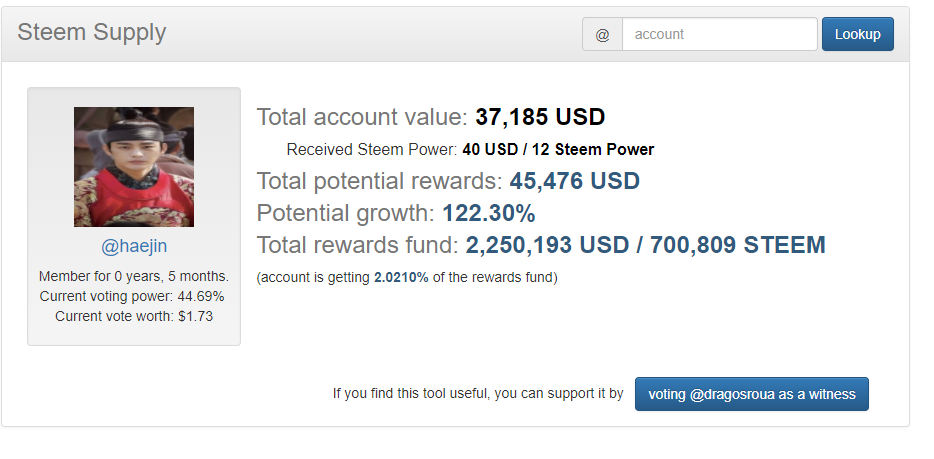
Task: Click the 2,250,193 USD / 700,809 STEEM amount
Action: [645, 244]
